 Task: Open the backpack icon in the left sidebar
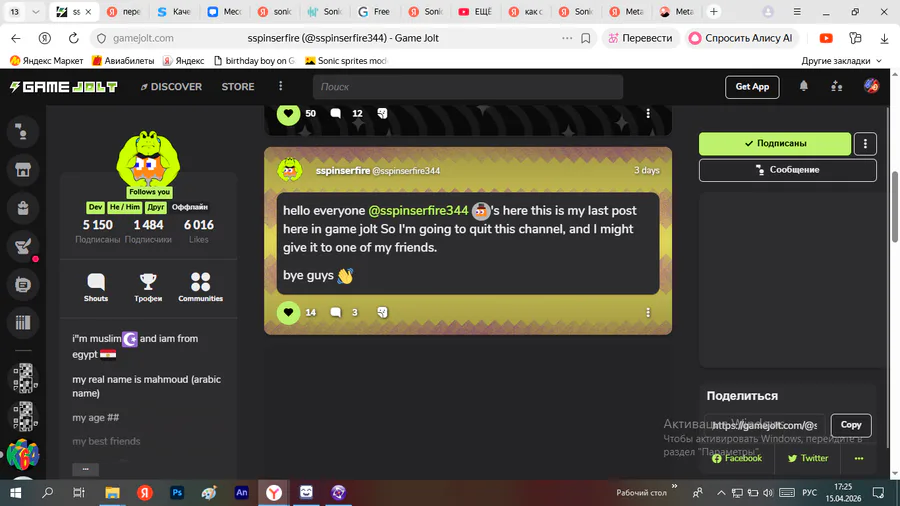click(23, 208)
